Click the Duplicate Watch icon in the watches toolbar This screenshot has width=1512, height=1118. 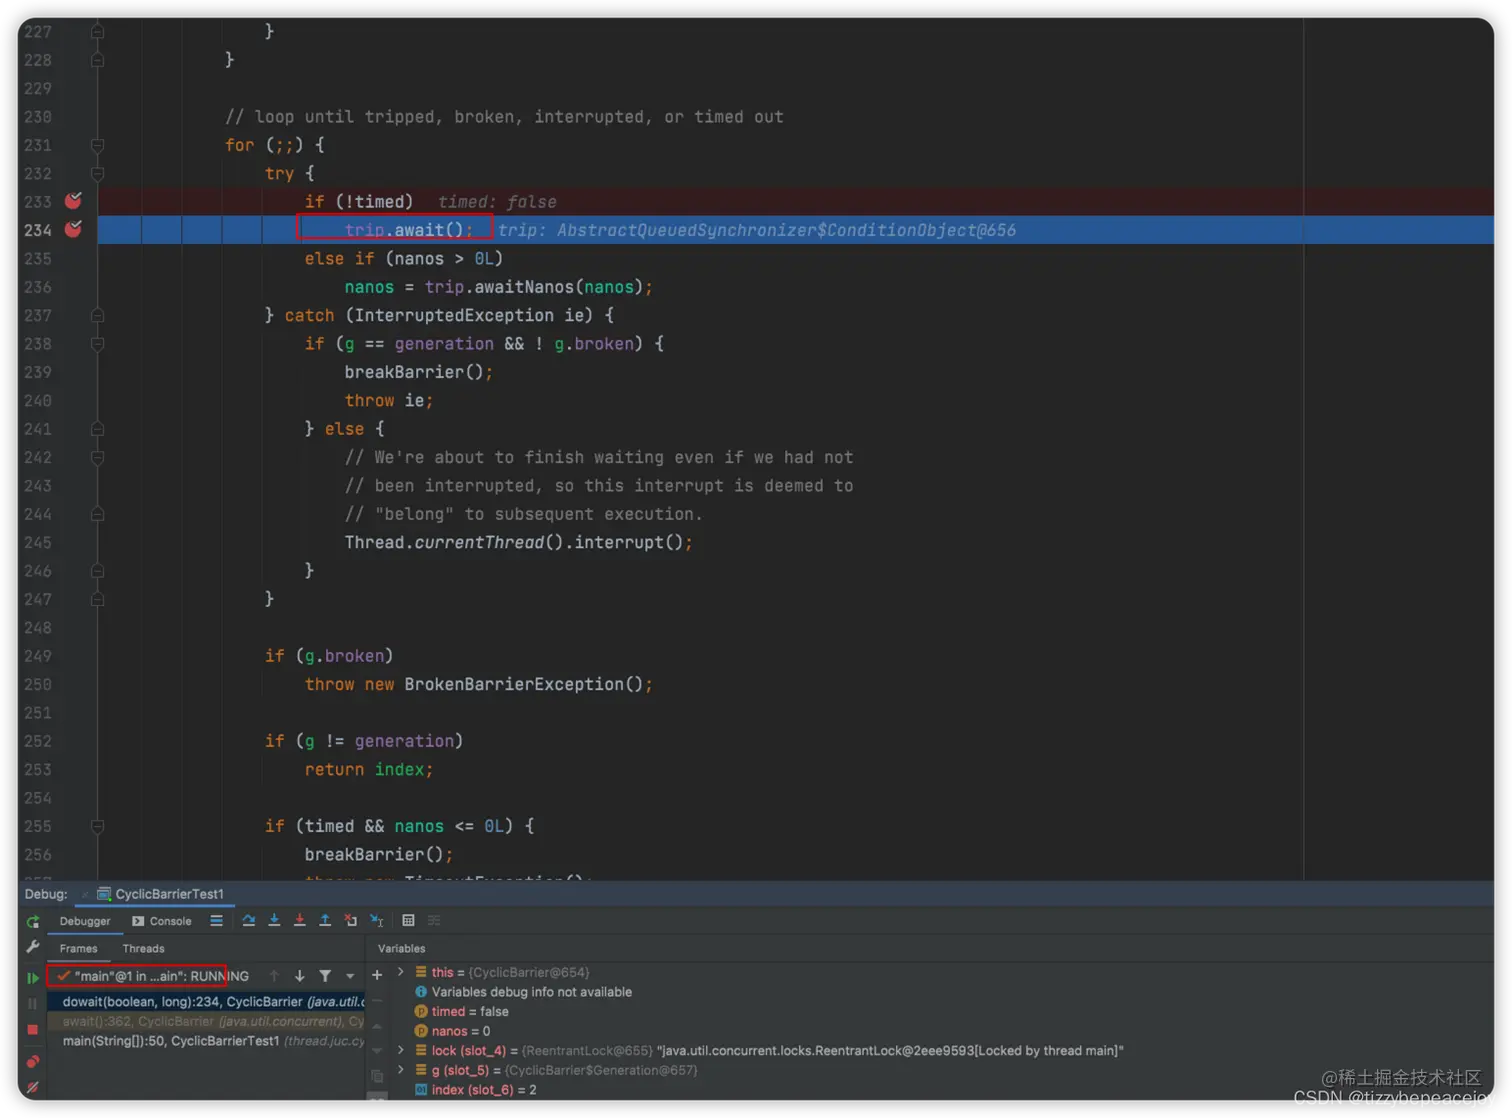tap(377, 1076)
